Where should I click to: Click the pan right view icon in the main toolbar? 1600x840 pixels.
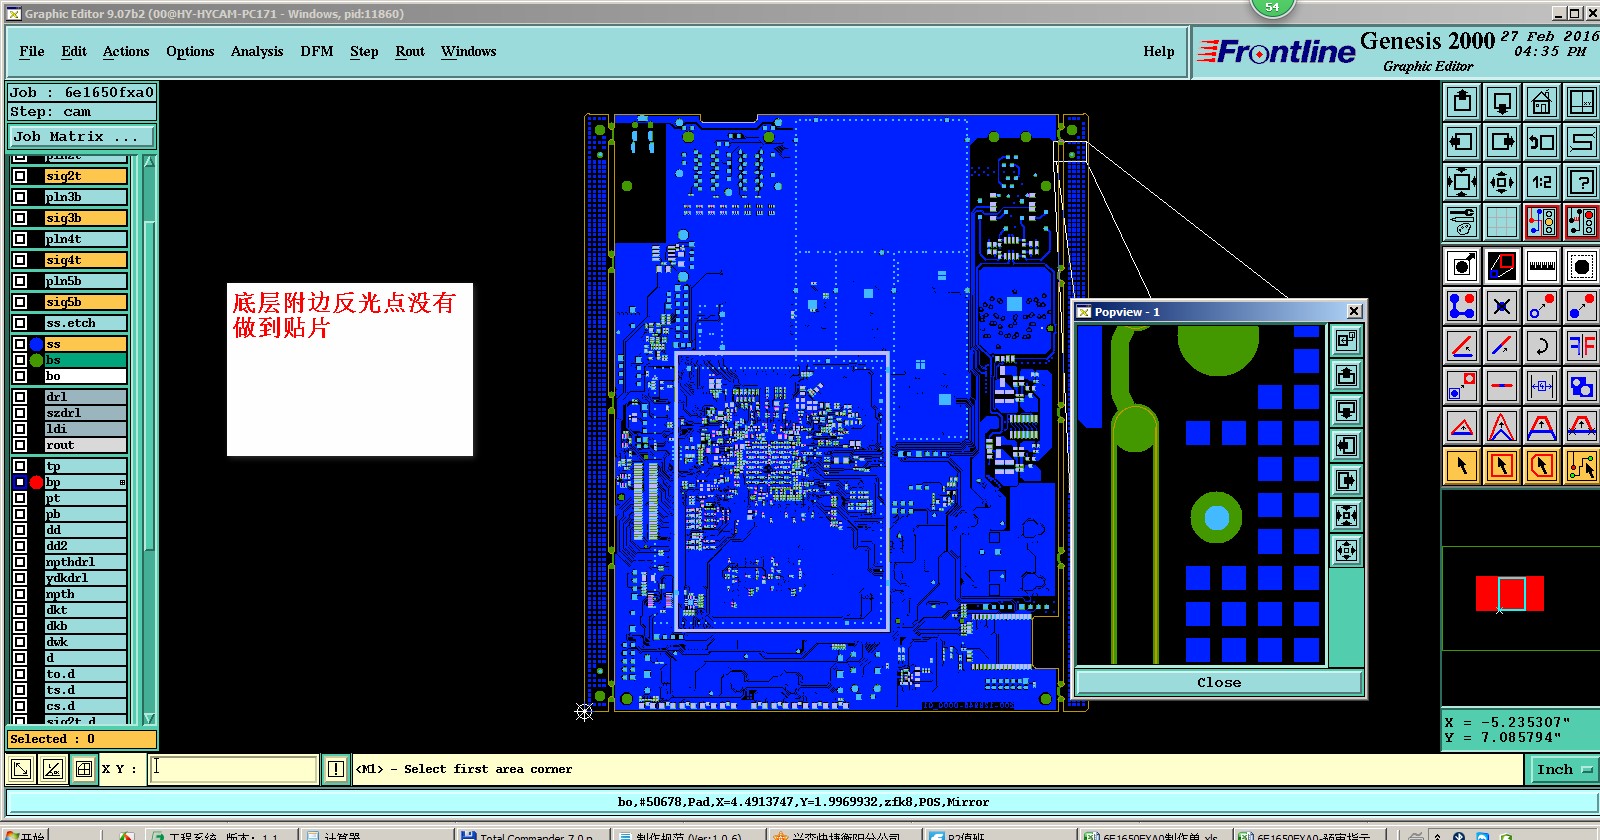(1502, 142)
